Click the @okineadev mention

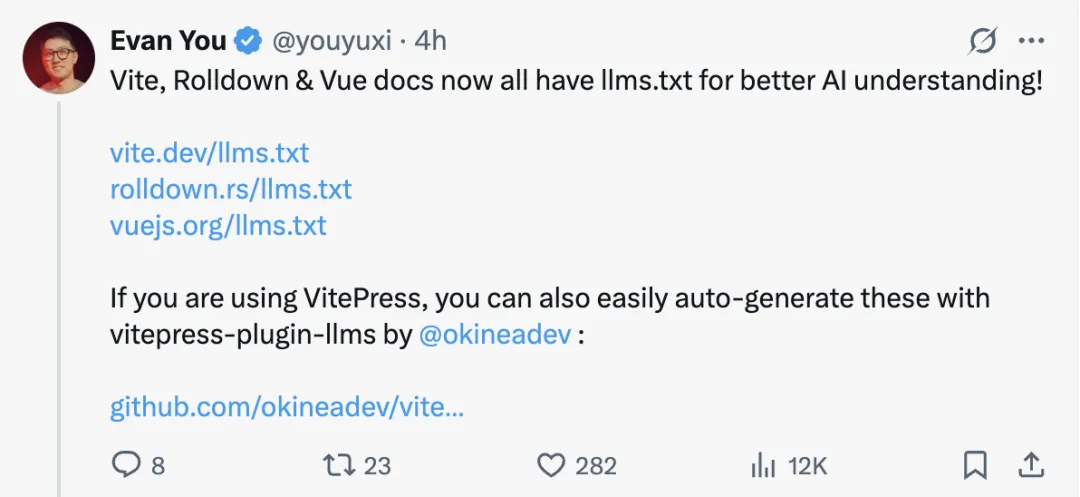click(495, 335)
